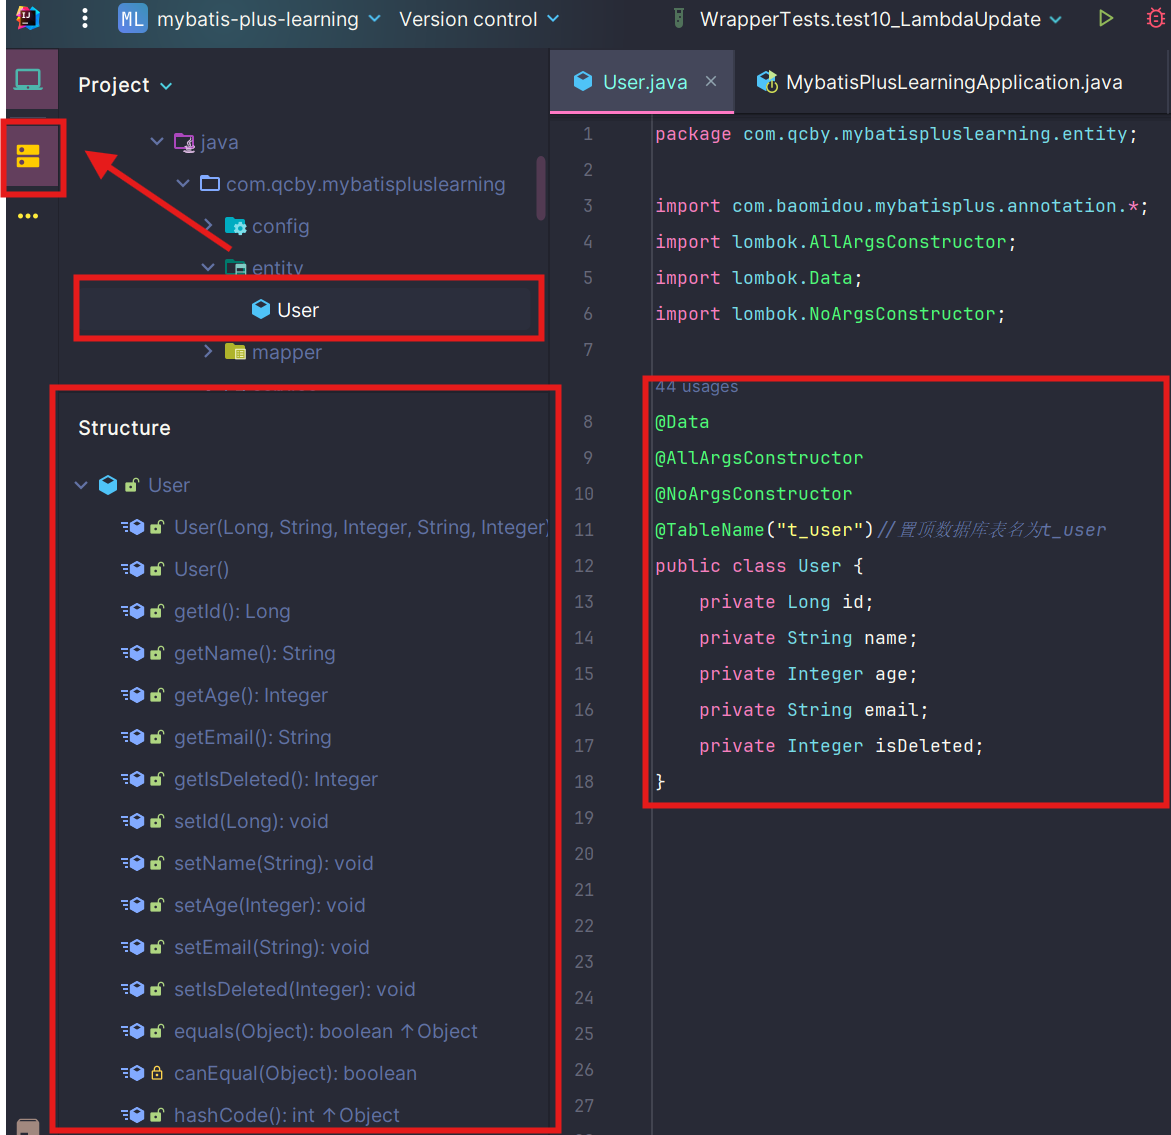Collapse the entity package node
1171x1135 pixels.
(208, 267)
